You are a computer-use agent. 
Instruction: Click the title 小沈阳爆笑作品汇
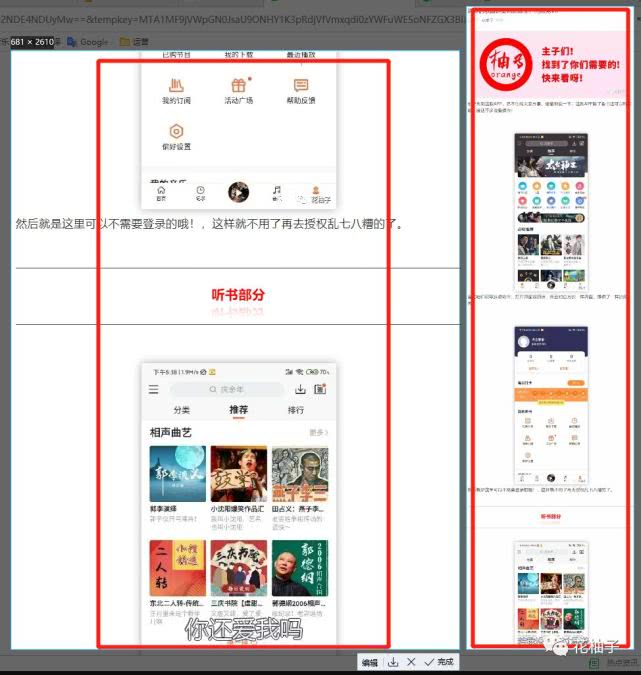pyautogui.click(x=237, y=509)
